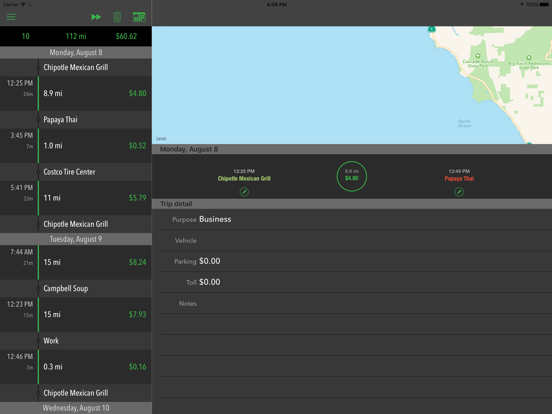Tap Papaya Thai location row in list
The image size is (552, 414).
pos(76,120)
